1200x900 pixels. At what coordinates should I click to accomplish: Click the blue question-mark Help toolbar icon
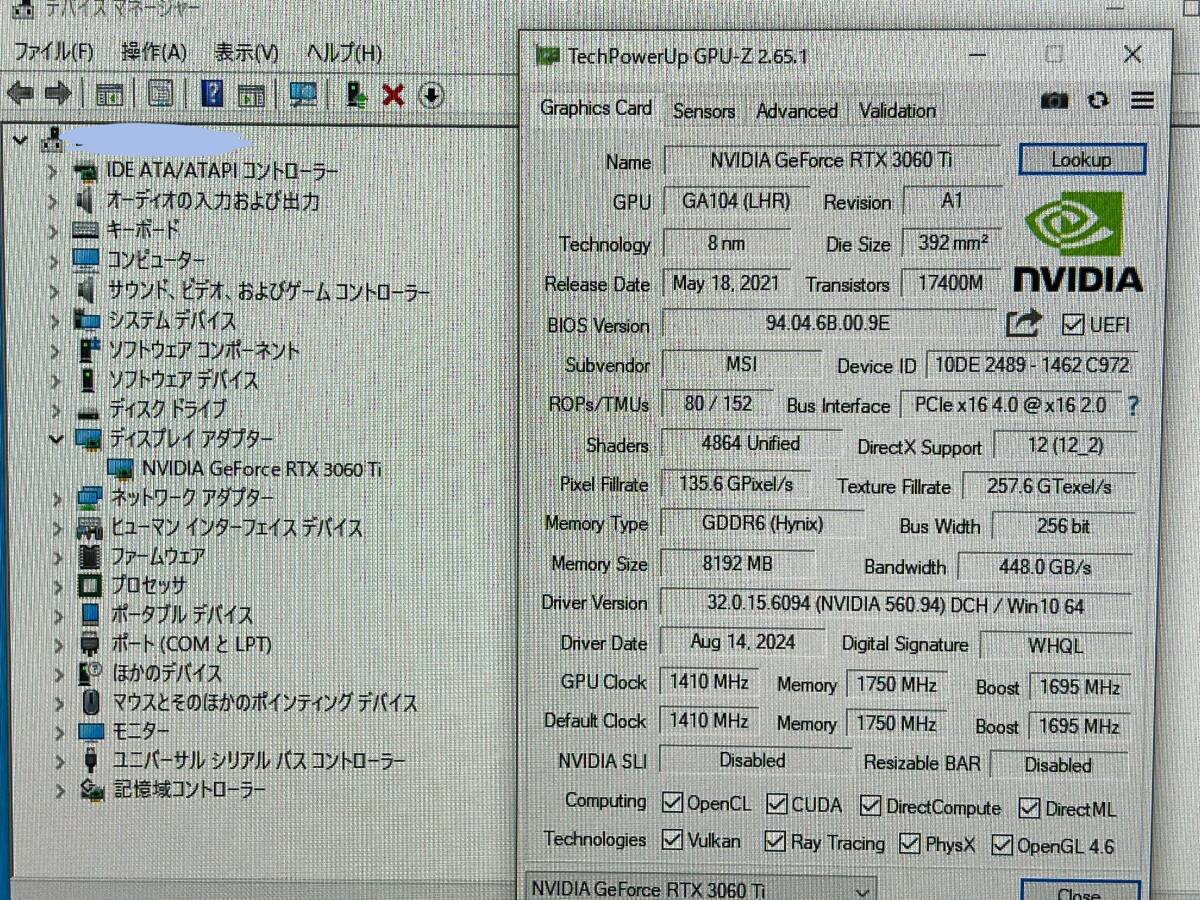212,94
